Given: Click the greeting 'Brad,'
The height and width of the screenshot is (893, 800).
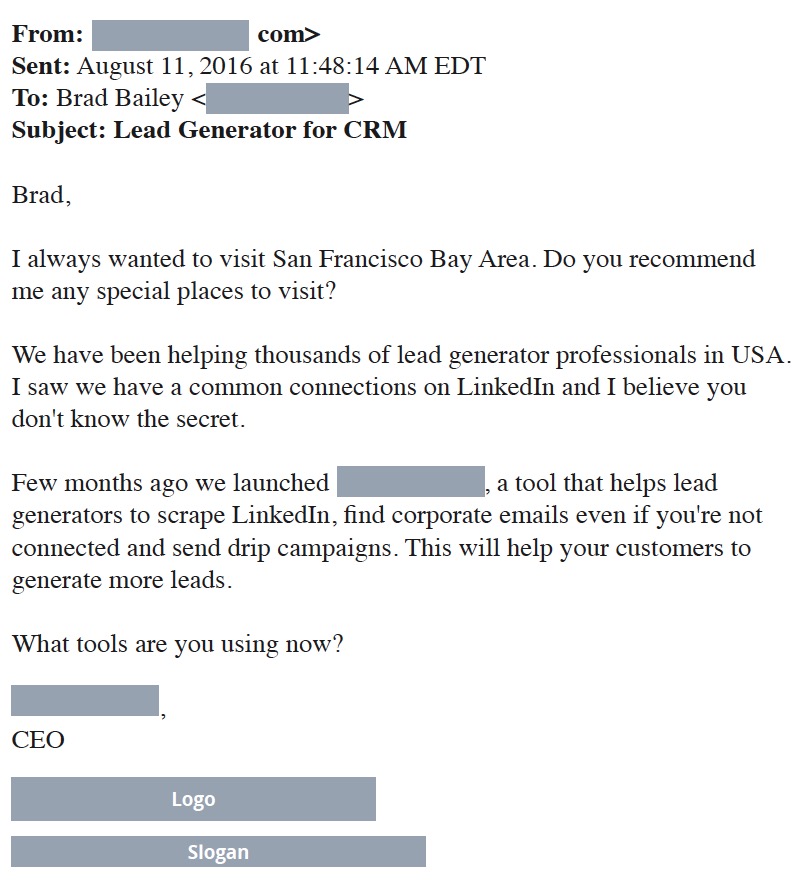Looking at the screenshot, I should (42, 195).
